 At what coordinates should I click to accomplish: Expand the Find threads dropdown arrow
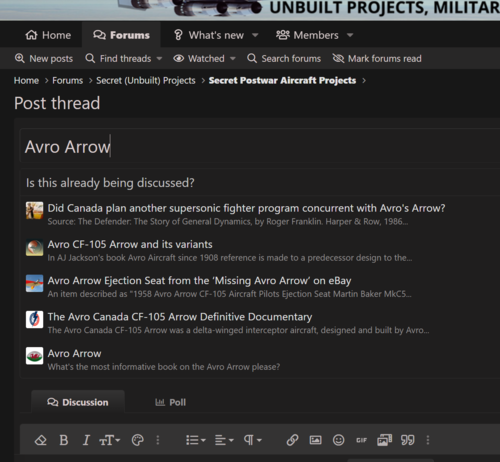[x=159, y=59]
